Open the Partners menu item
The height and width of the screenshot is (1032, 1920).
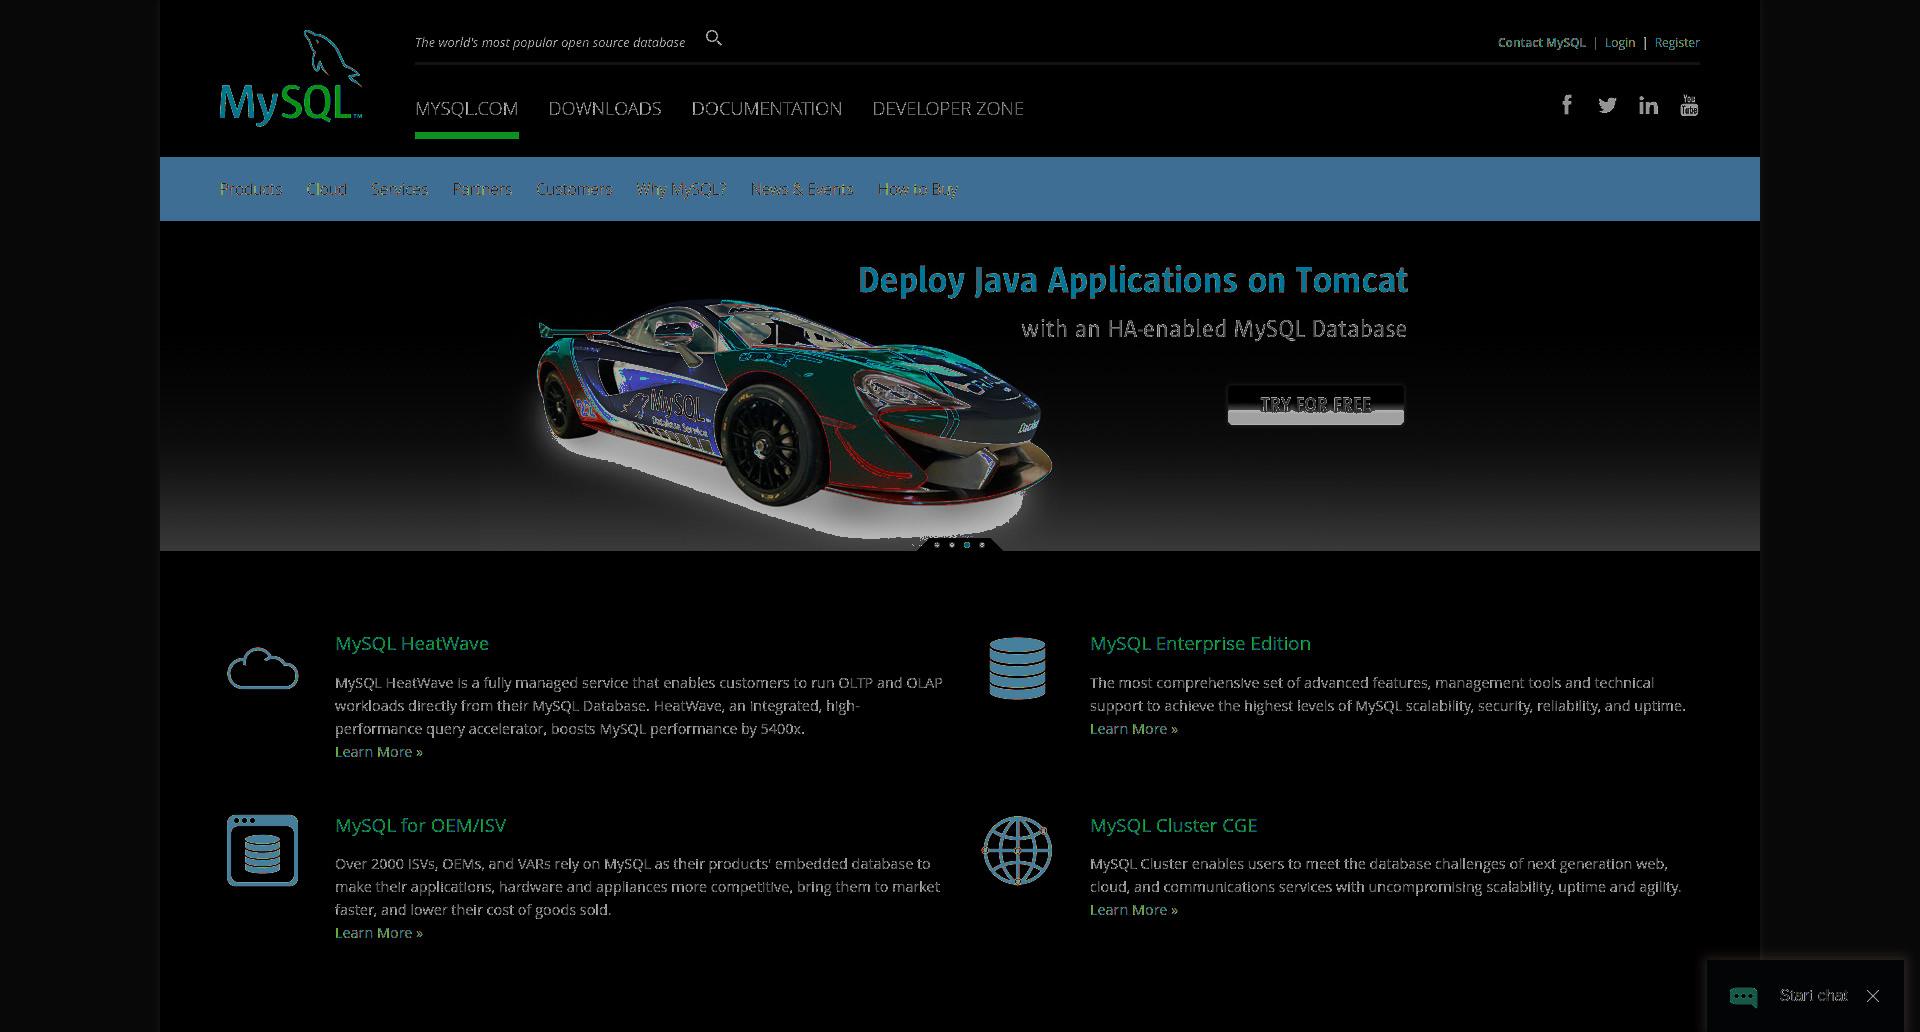click(x=482, y=189)
